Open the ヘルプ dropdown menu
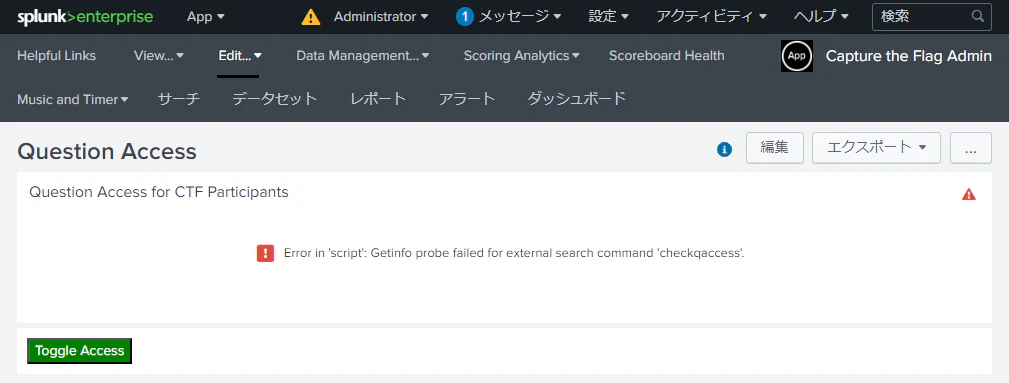 (821, 17)
